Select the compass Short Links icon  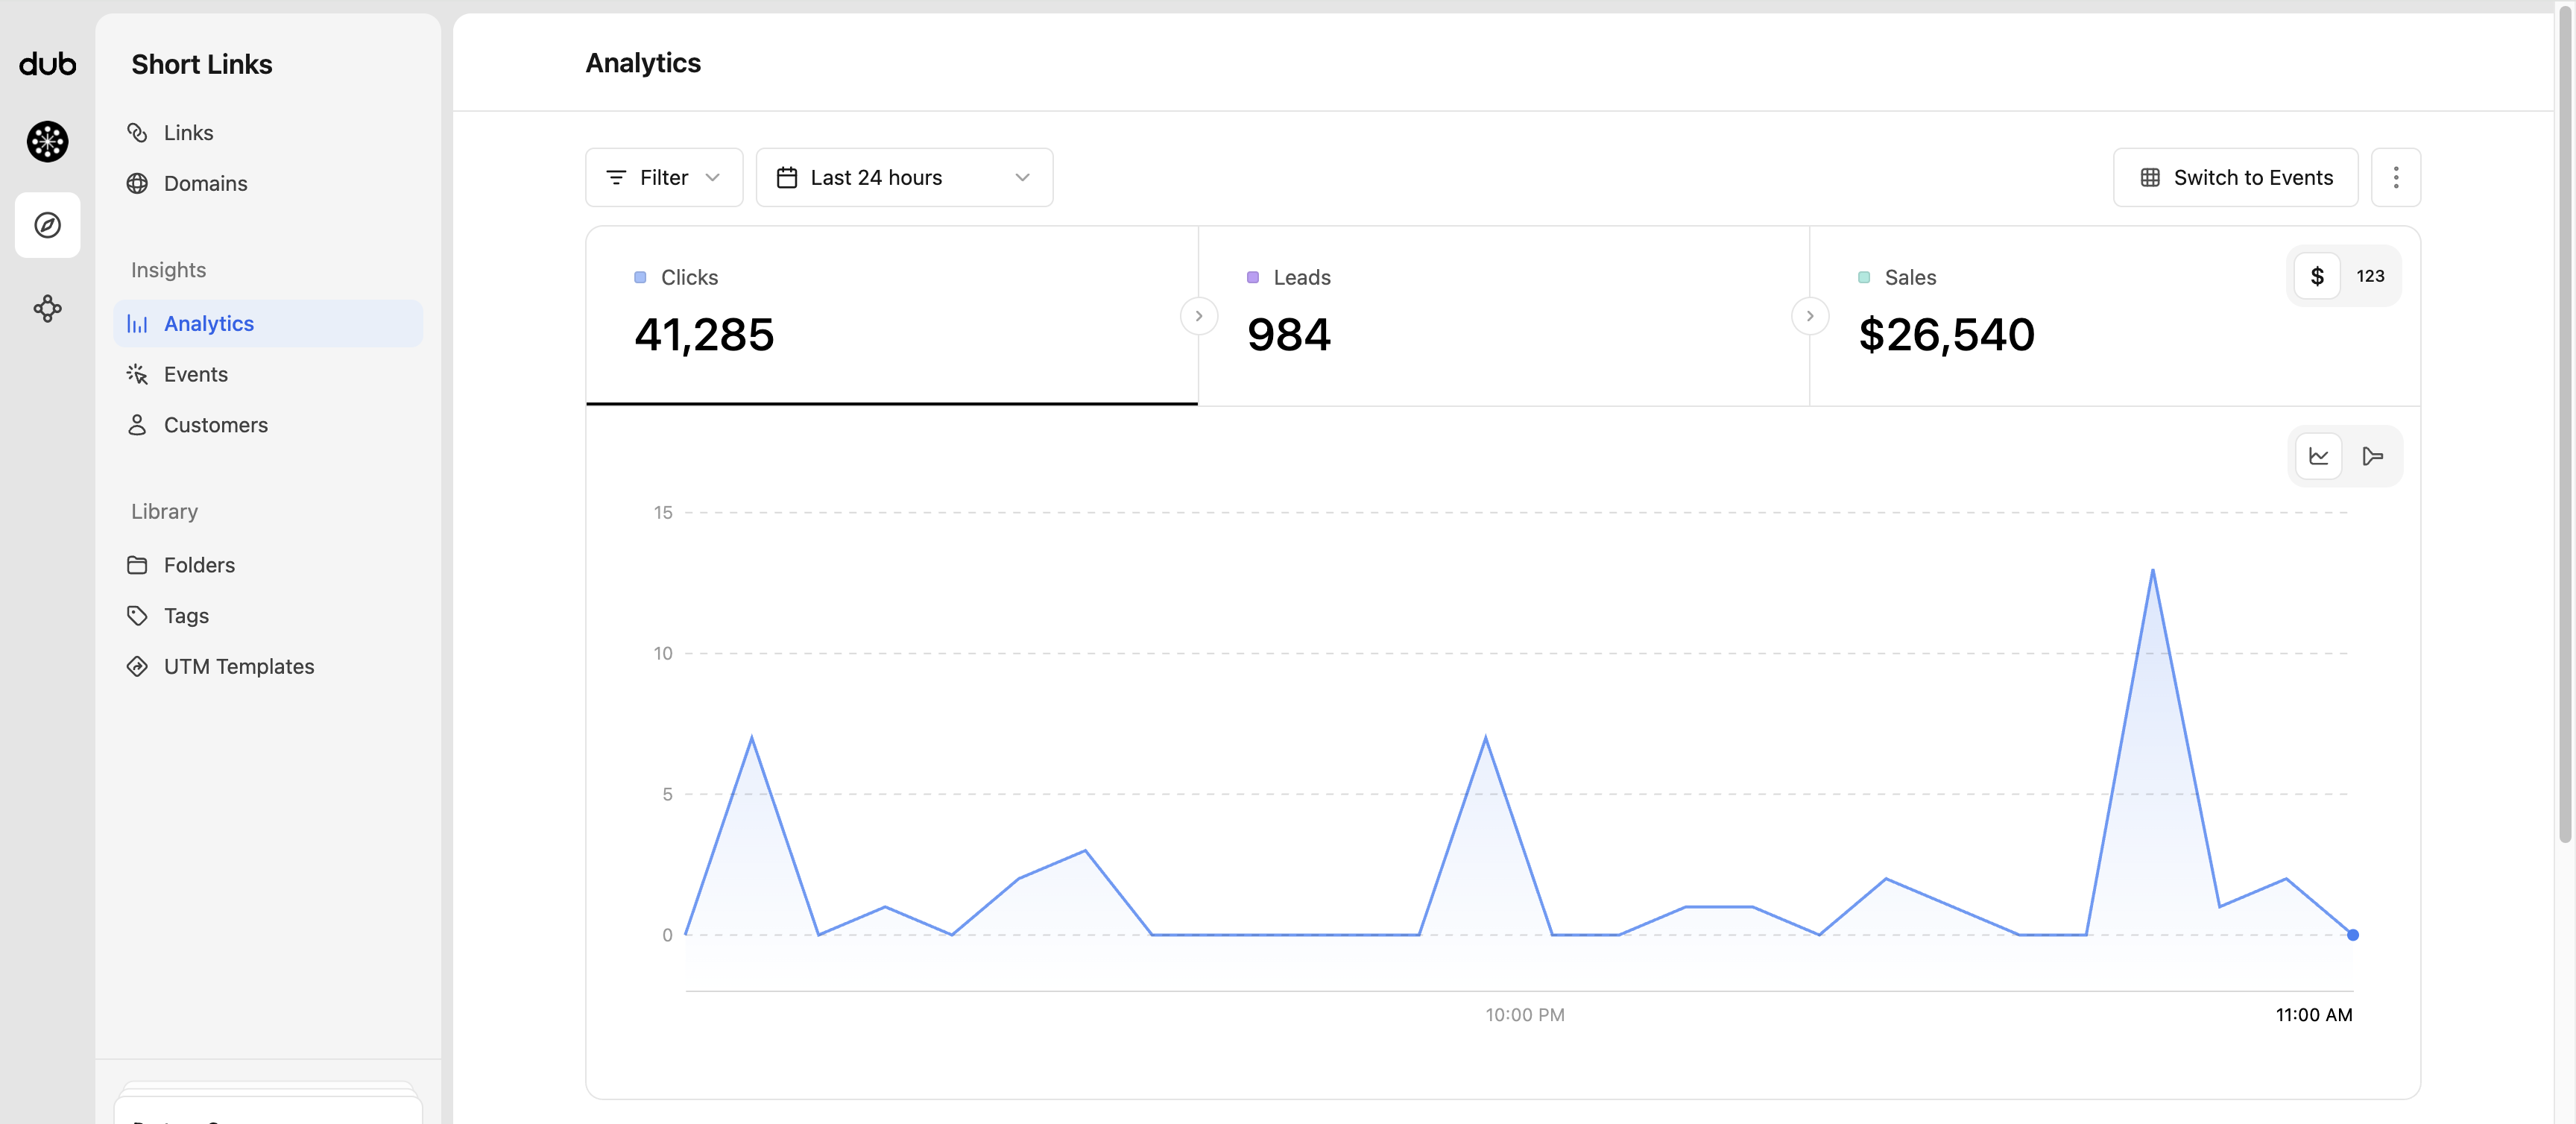click(47, 225)
